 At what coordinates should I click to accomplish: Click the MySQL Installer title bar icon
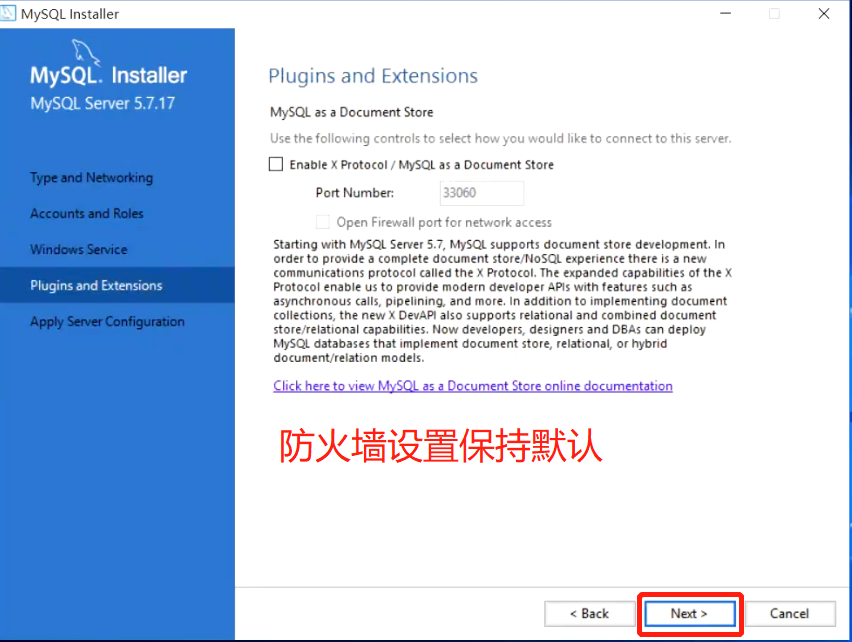pyautogui.click(x=8, y=13)
